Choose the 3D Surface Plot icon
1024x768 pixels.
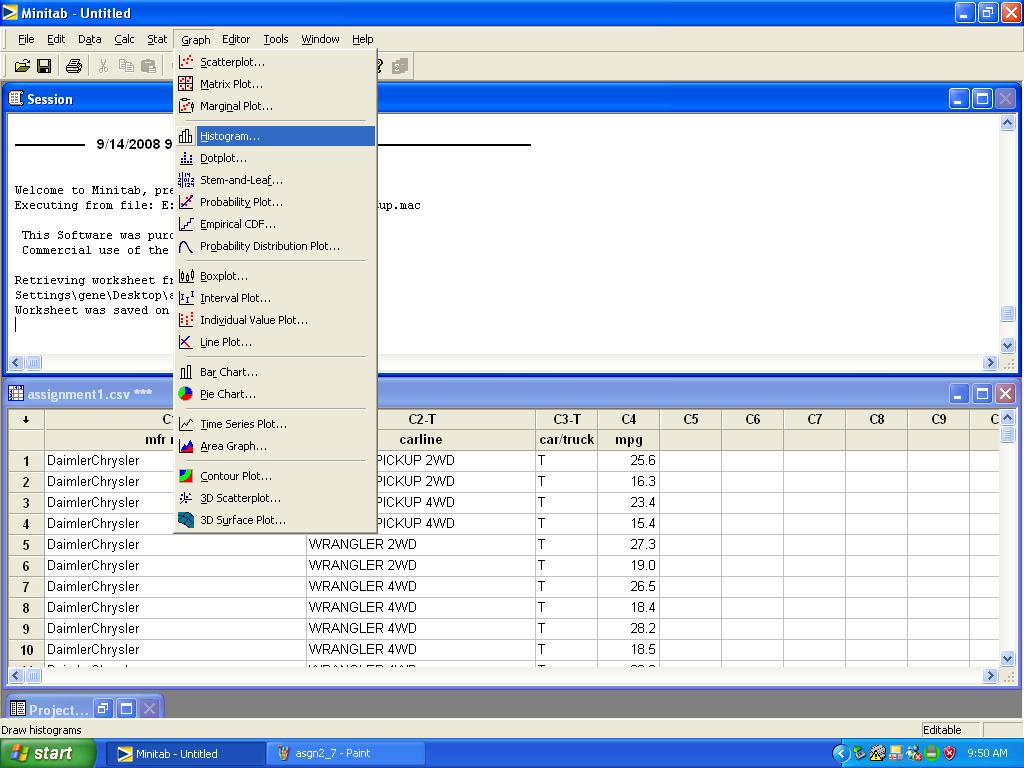pos(186,520)
